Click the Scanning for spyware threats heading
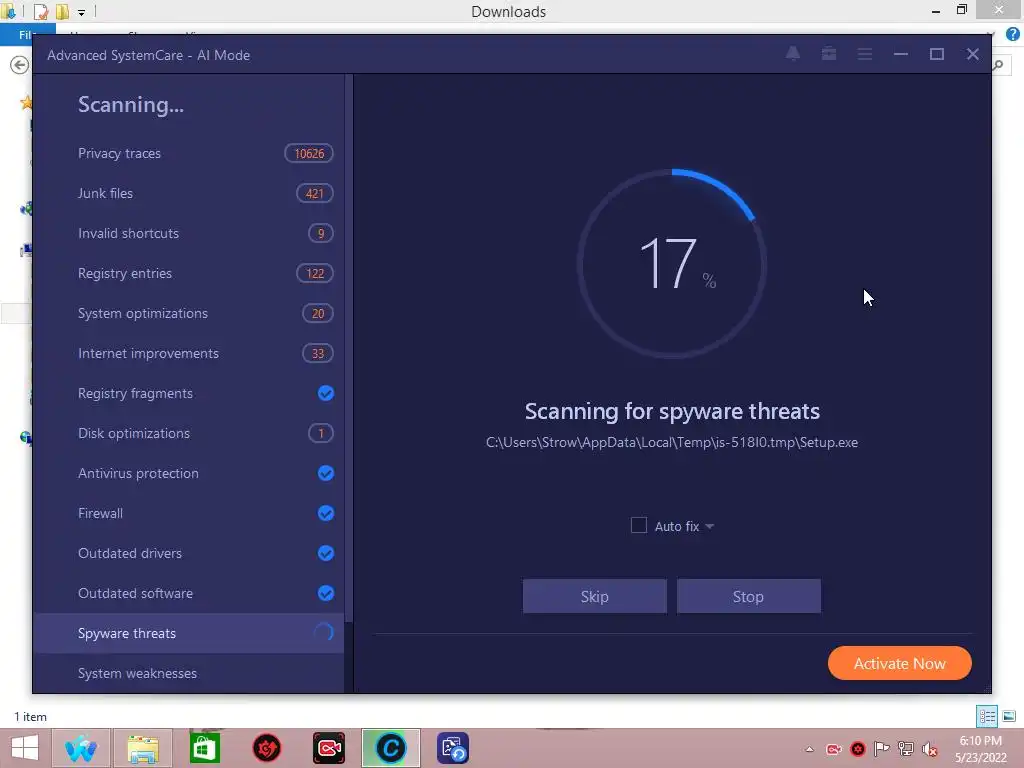 point(672,411)
